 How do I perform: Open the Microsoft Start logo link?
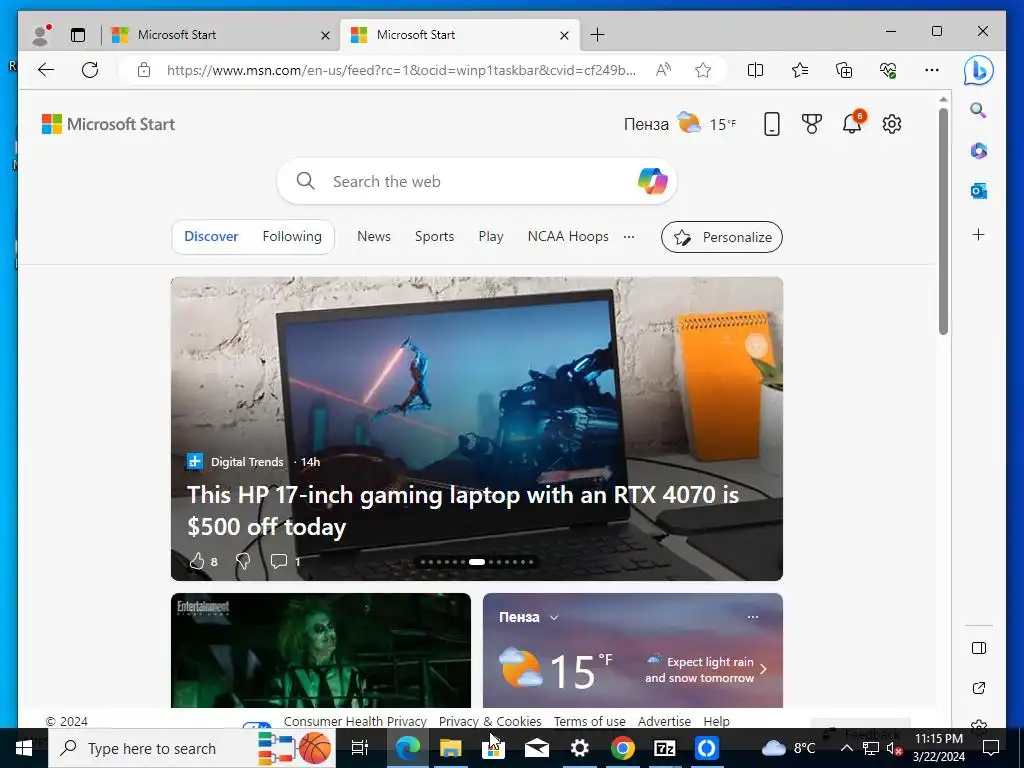tap(108, 124)
